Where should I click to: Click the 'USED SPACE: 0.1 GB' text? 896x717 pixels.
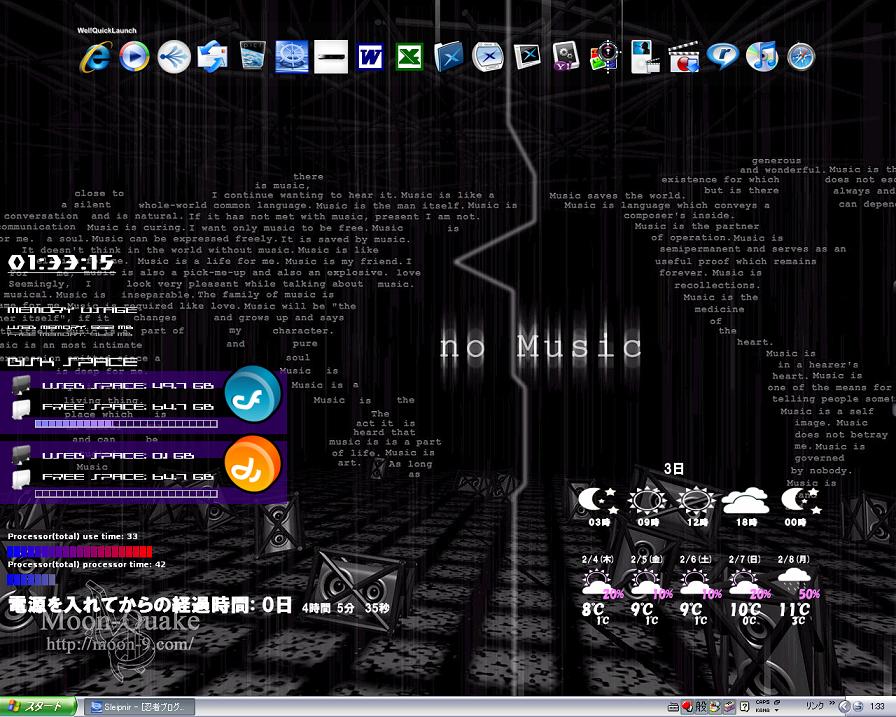coord(118,455)
